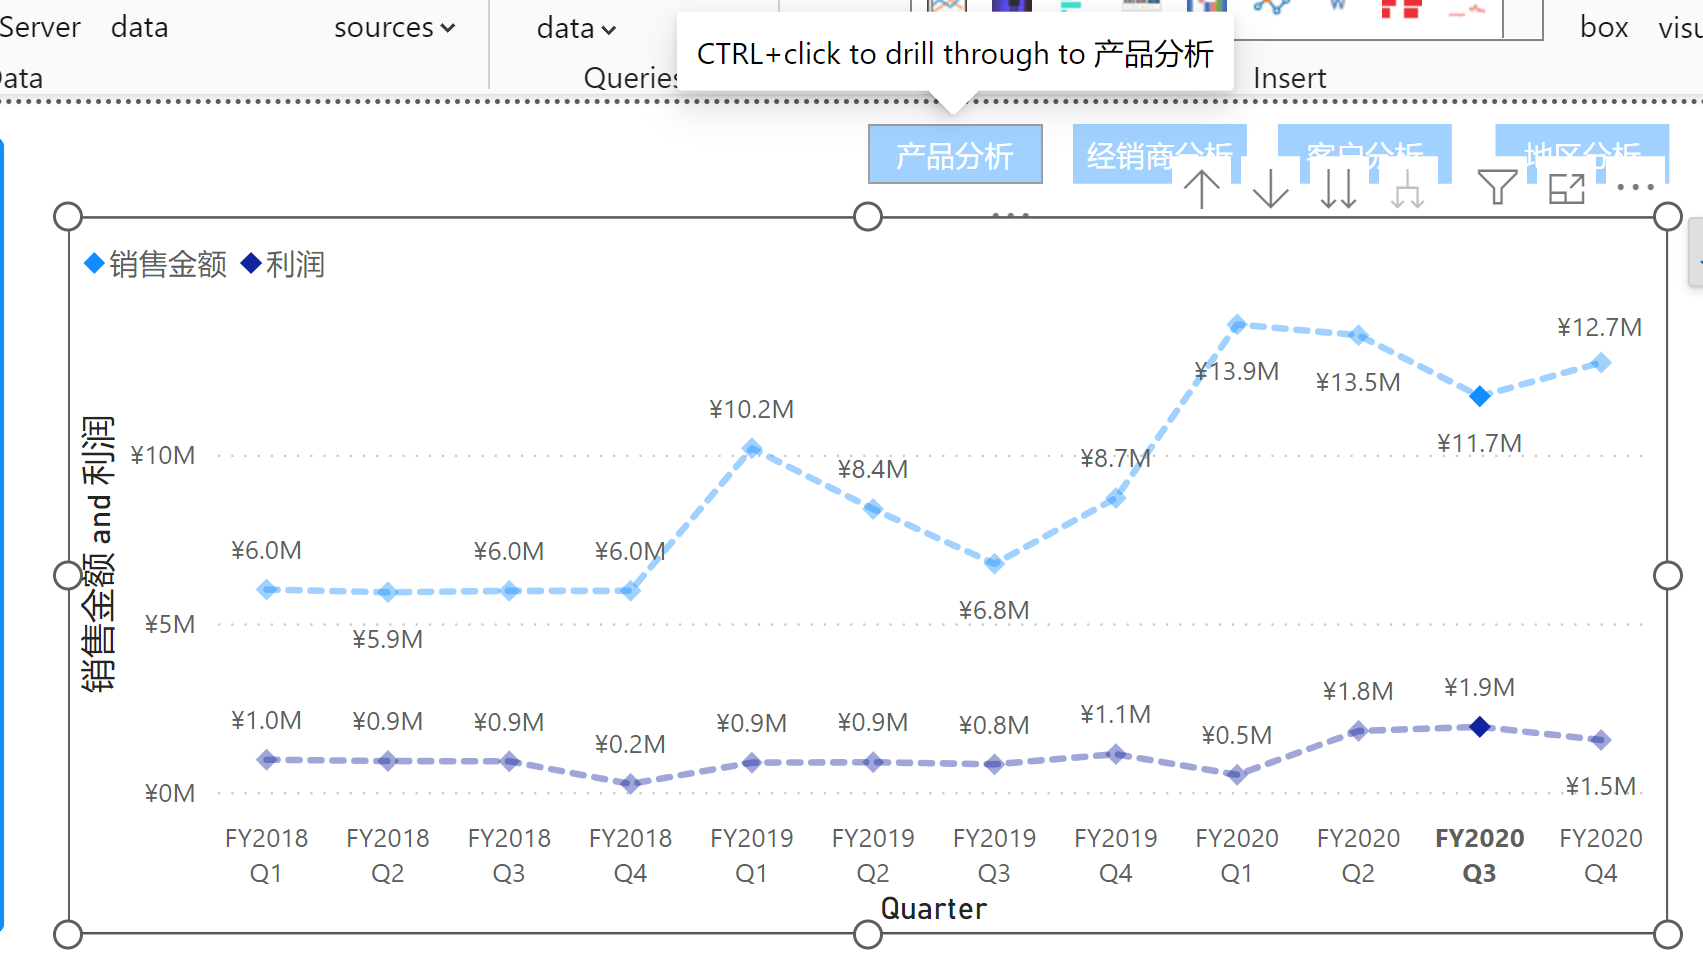Turn on drill down mode arrow

click(x=1270, y=188)
